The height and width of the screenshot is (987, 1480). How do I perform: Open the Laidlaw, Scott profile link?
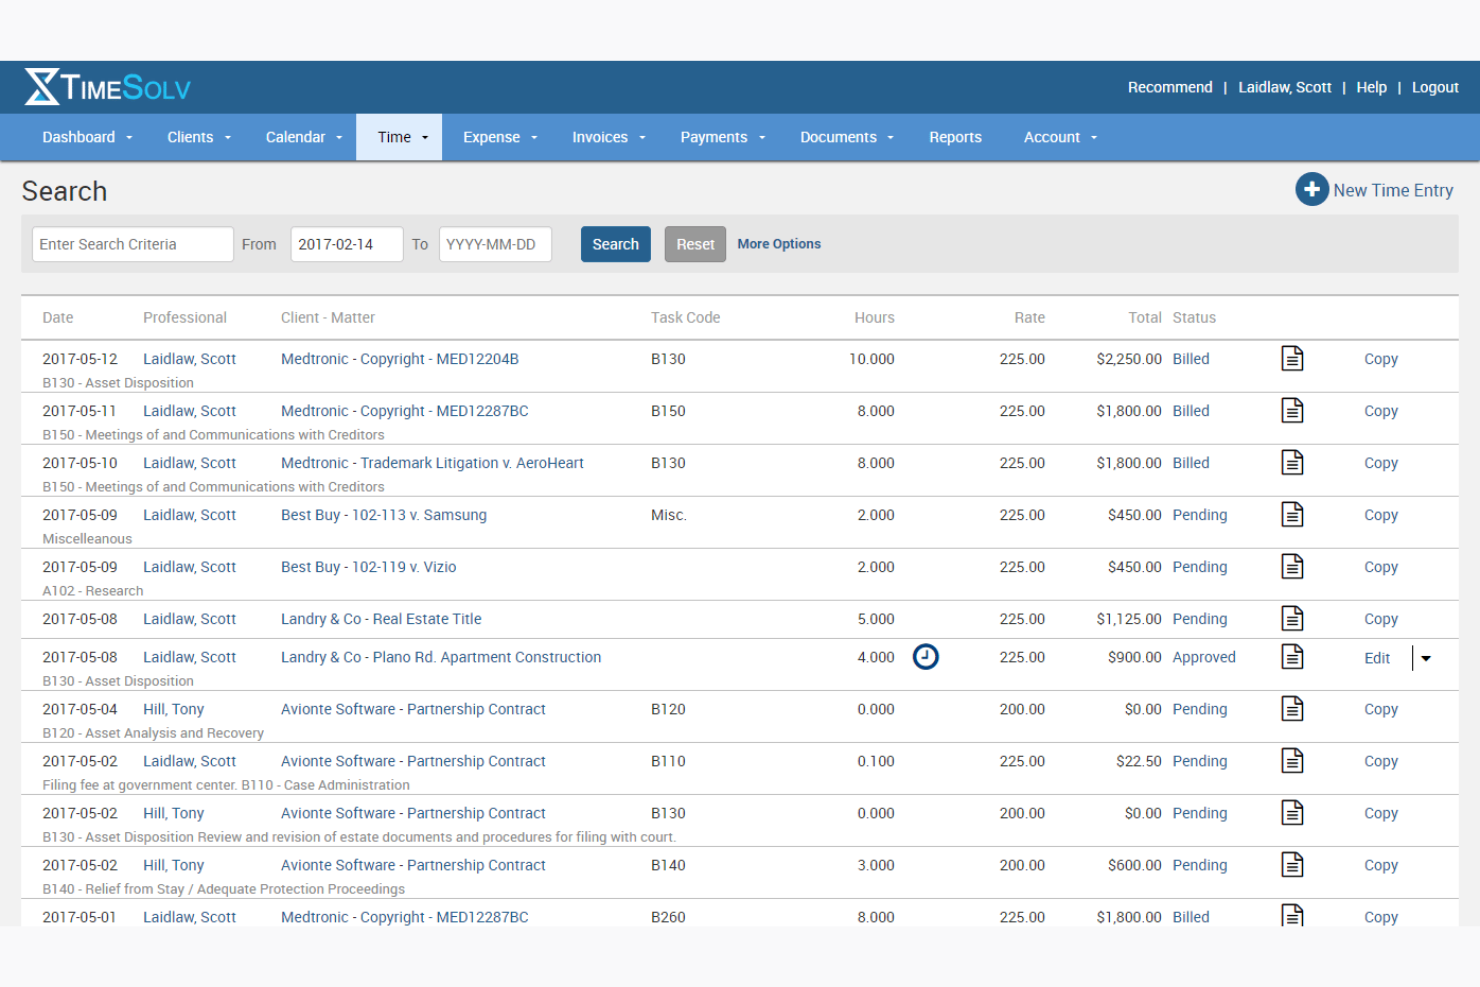[x=1285, y=87]
